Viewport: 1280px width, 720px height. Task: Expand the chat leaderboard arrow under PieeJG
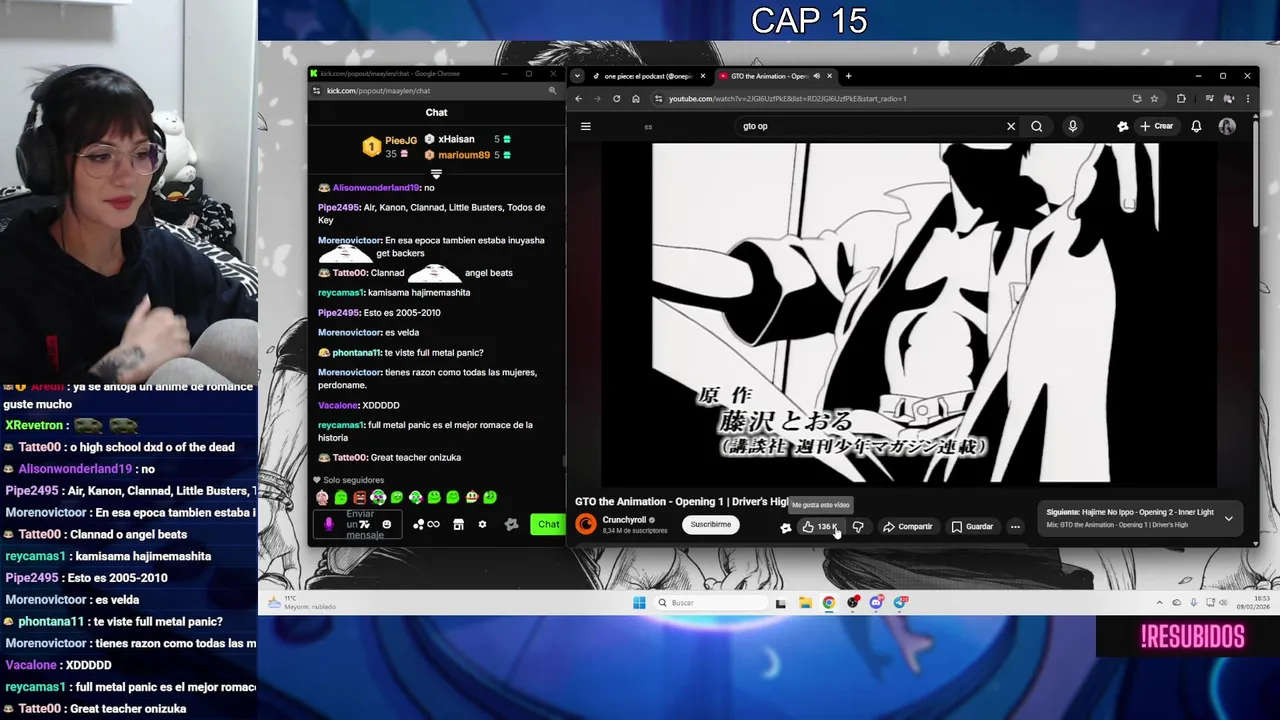[436, 174]
